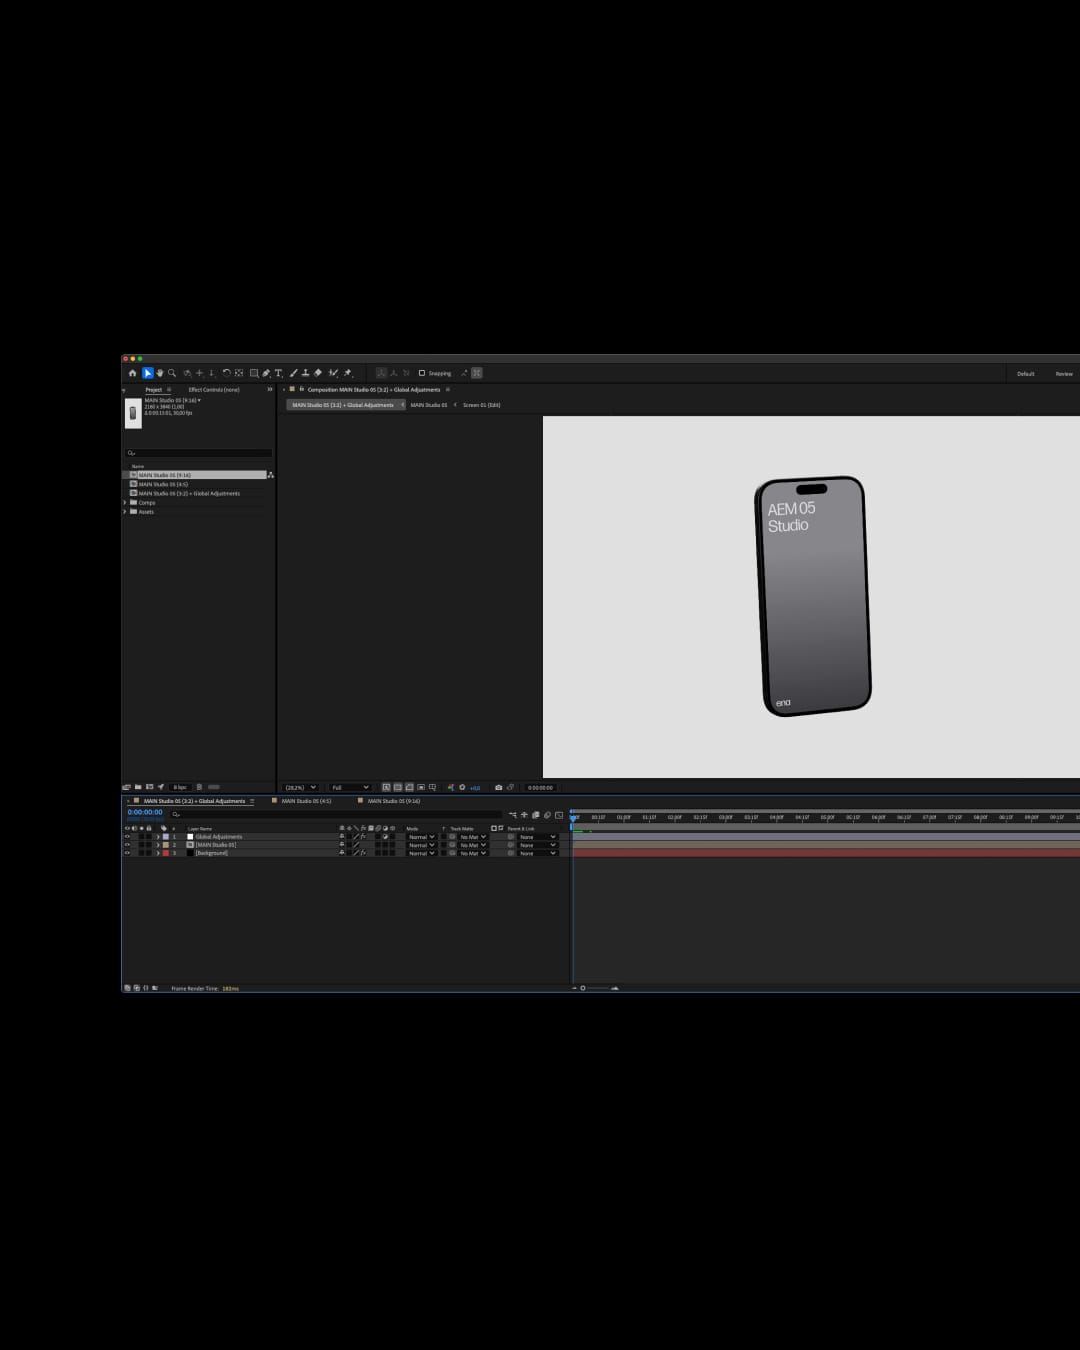Hide the Global Adjustments layer
The height and width of the screenshot is (1350, 1080).
tap(127, 837)
